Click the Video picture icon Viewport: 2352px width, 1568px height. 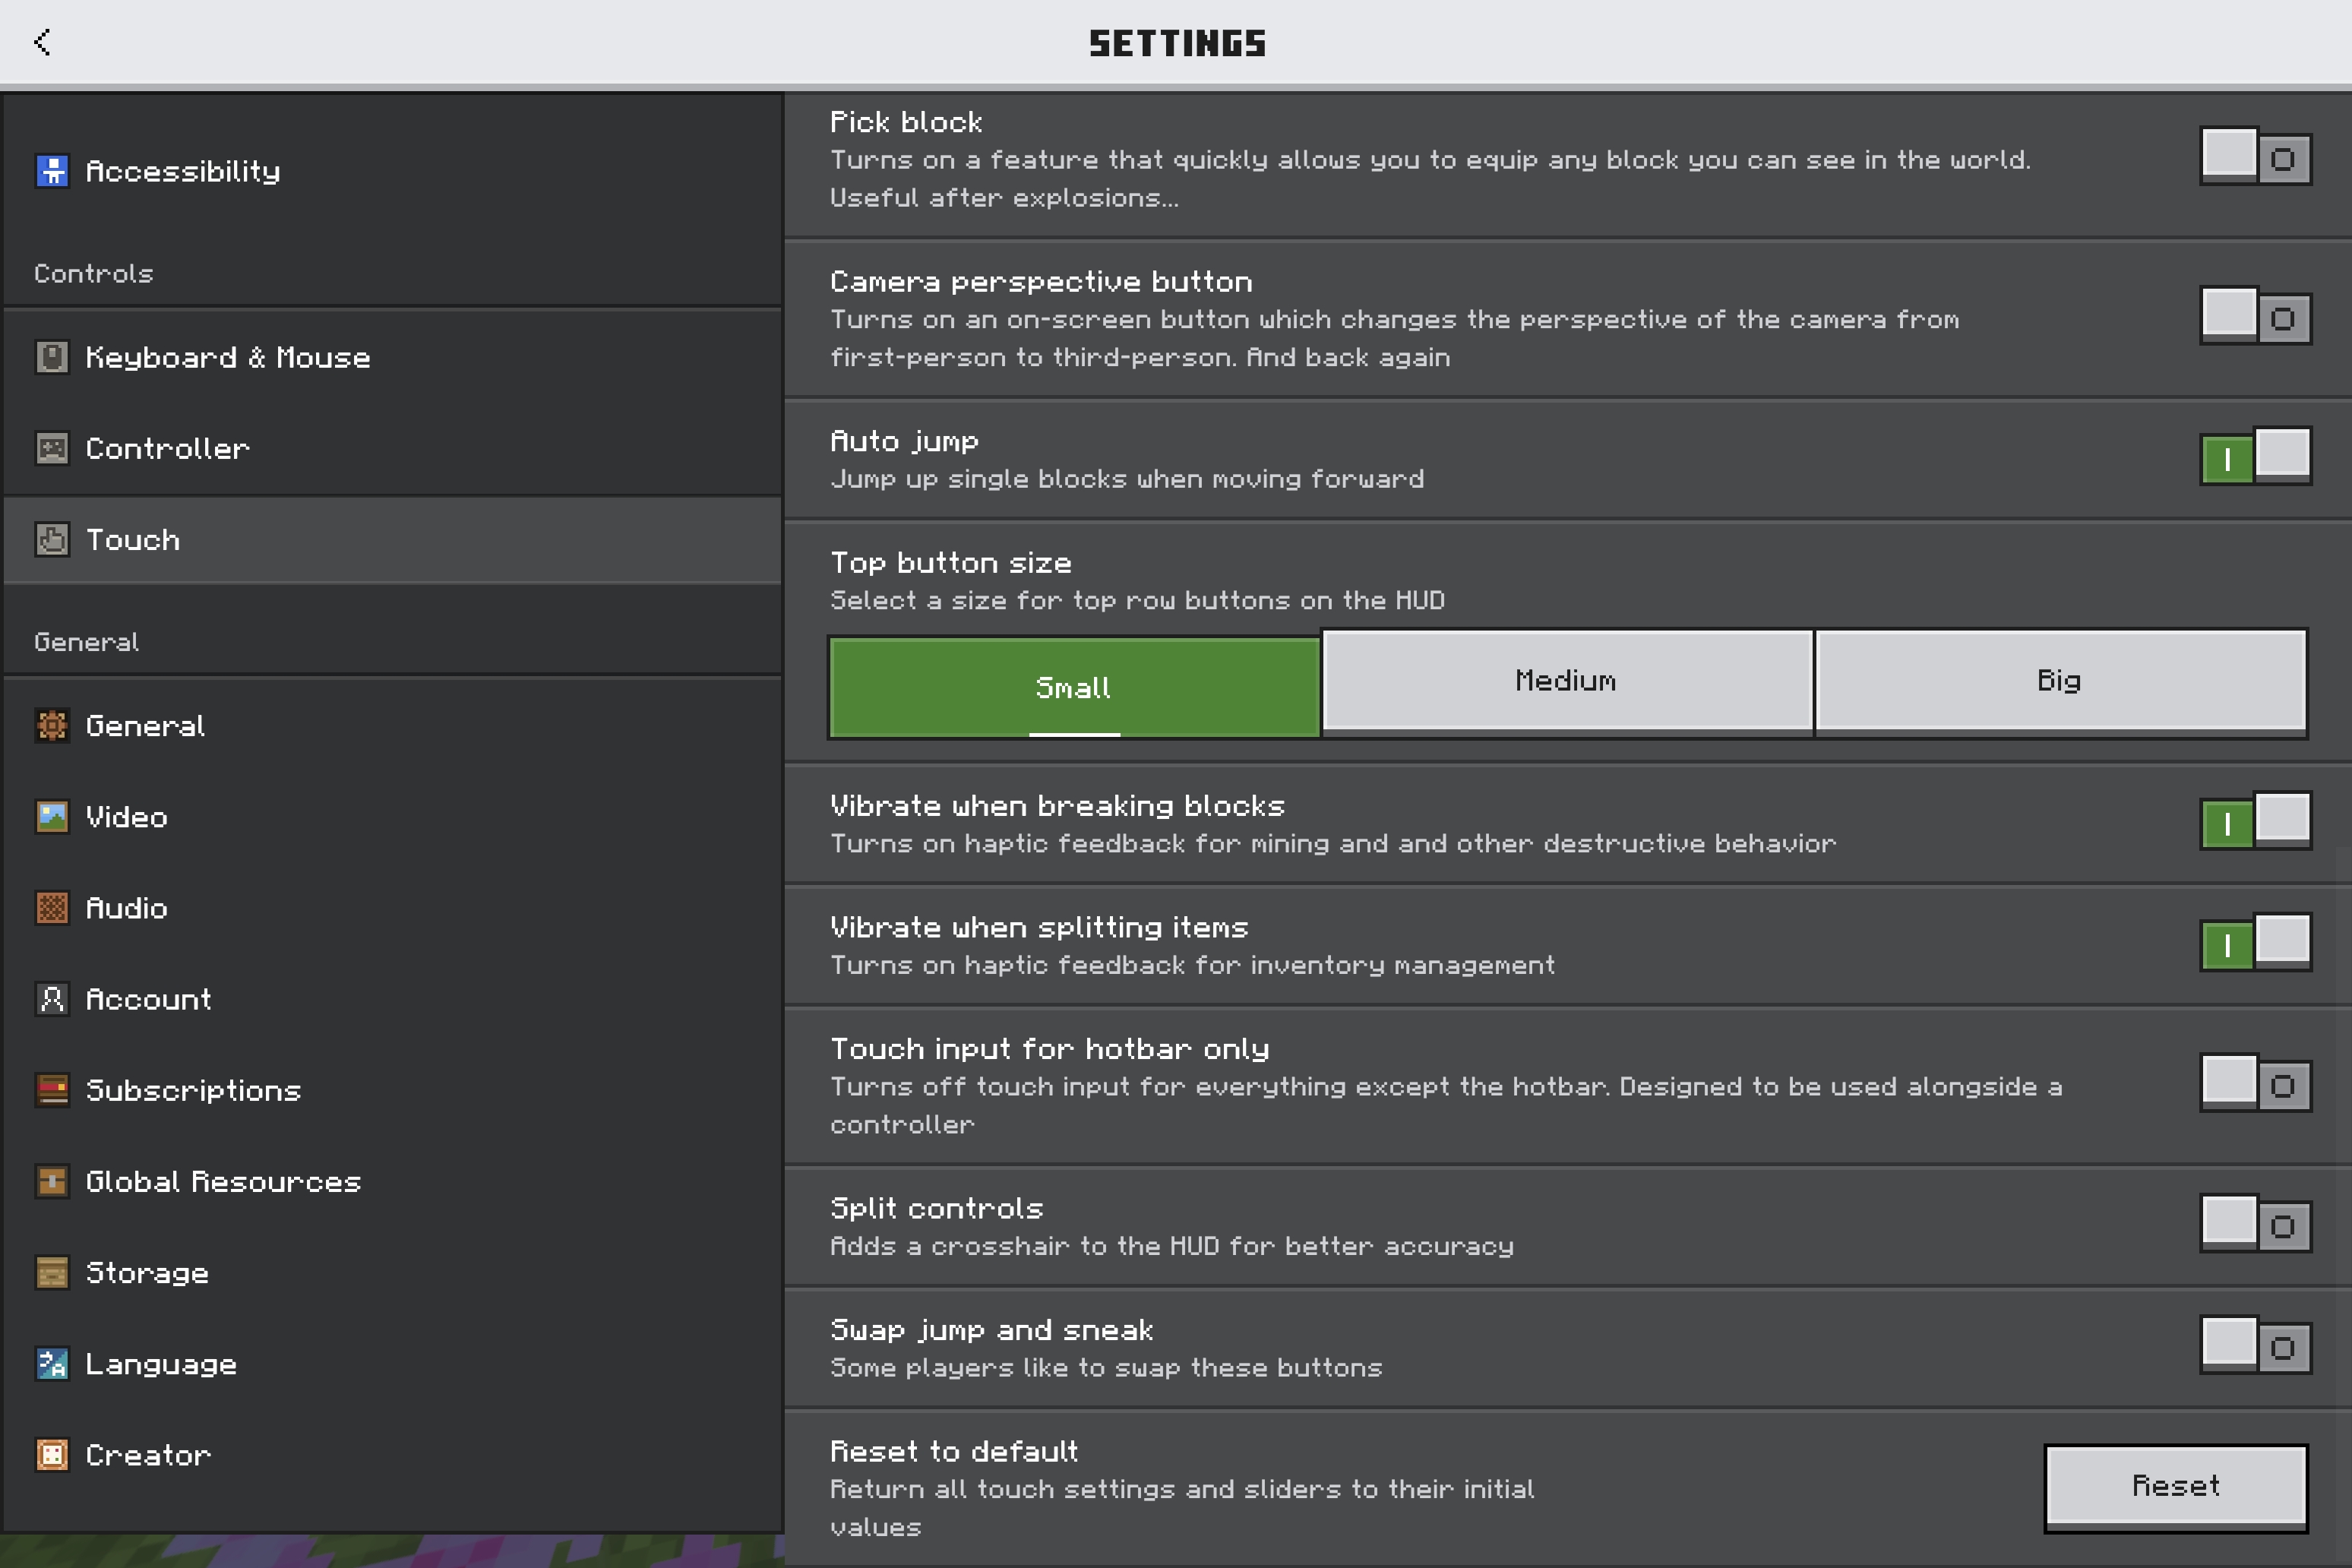[x=52, y=817]
